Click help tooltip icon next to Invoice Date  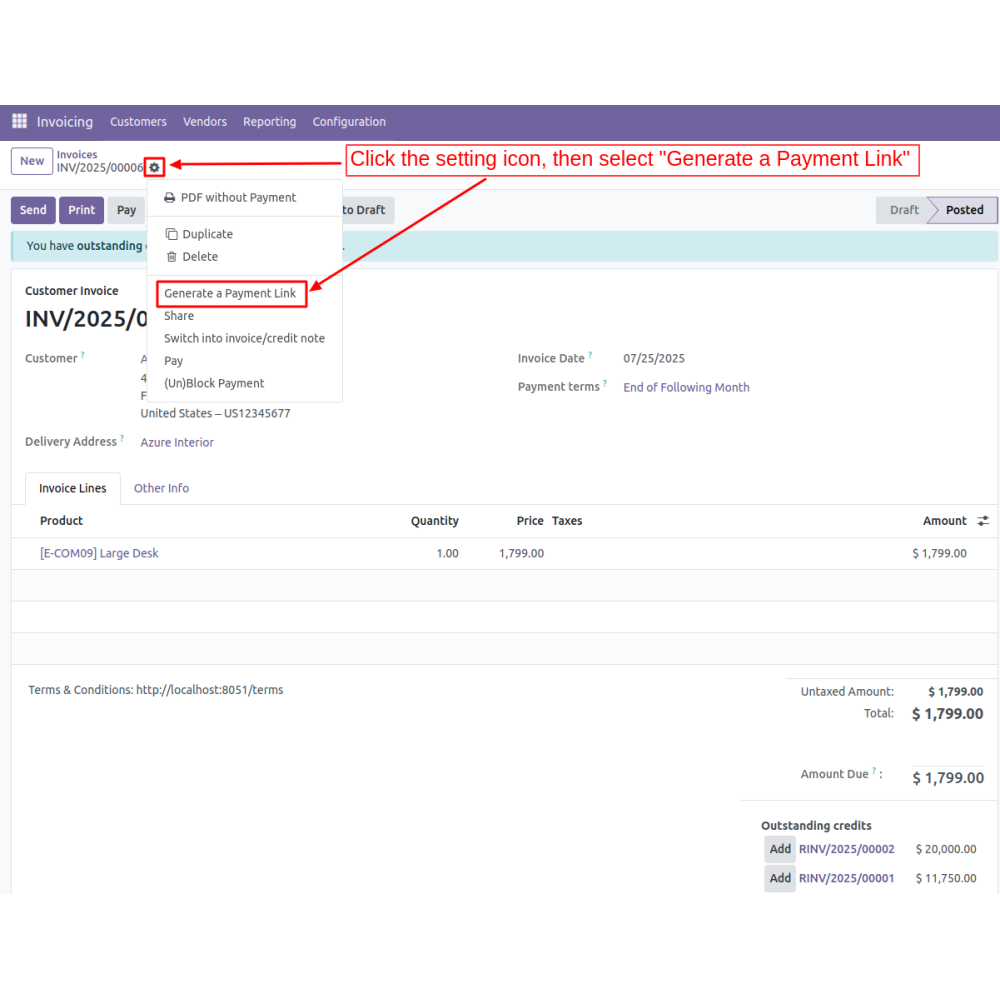click(x=590, y=355)
